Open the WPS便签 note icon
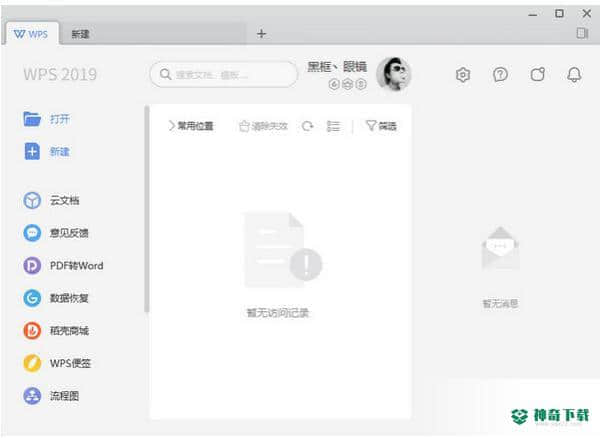Screen dimensions: 600x438 (32, 363)
